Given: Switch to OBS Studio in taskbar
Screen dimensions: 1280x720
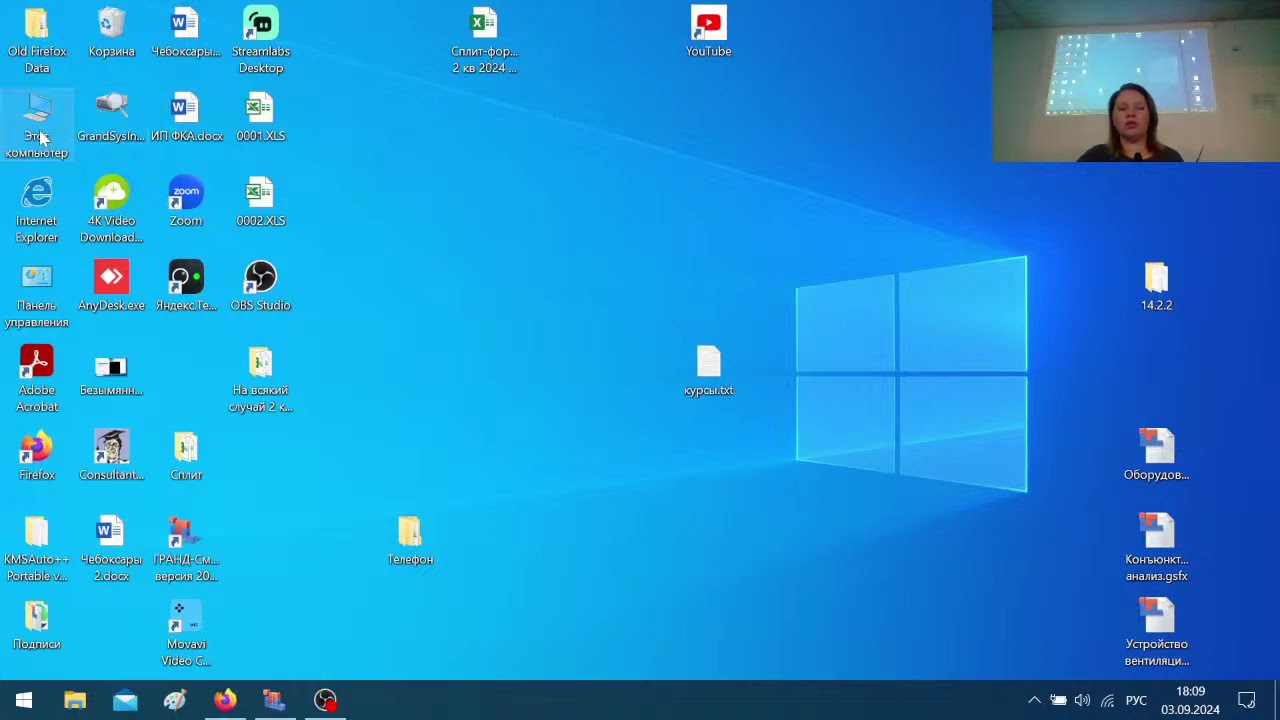Looking at the screenshot, I should (325, 700).
